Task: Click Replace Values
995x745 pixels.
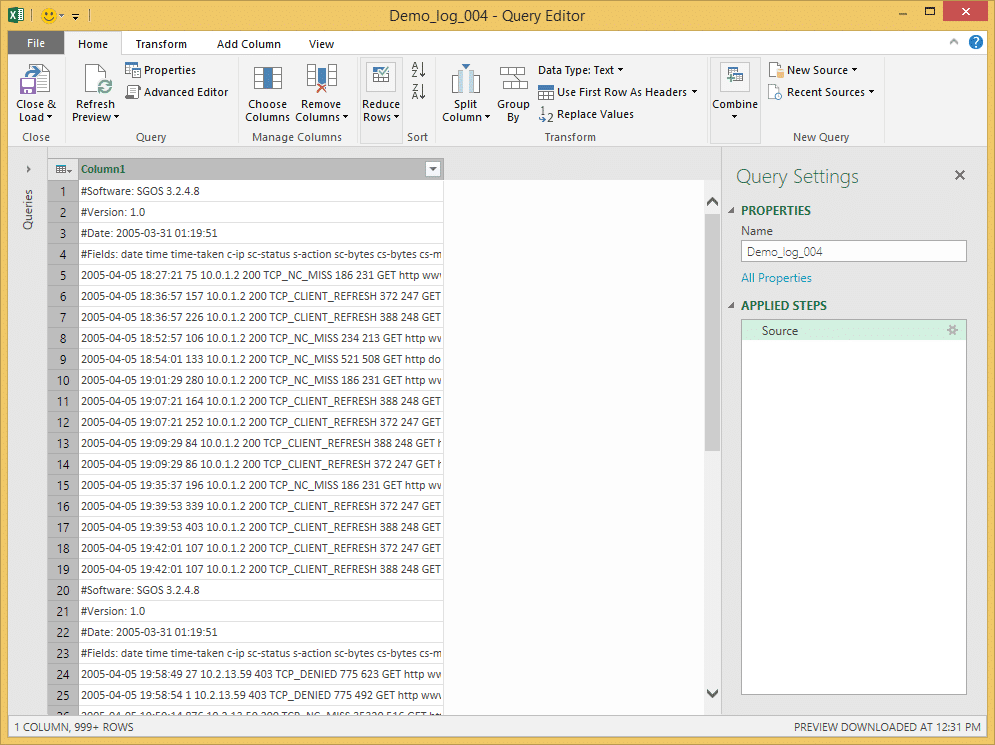Action: pyautogui.click(x=586, y=114)
